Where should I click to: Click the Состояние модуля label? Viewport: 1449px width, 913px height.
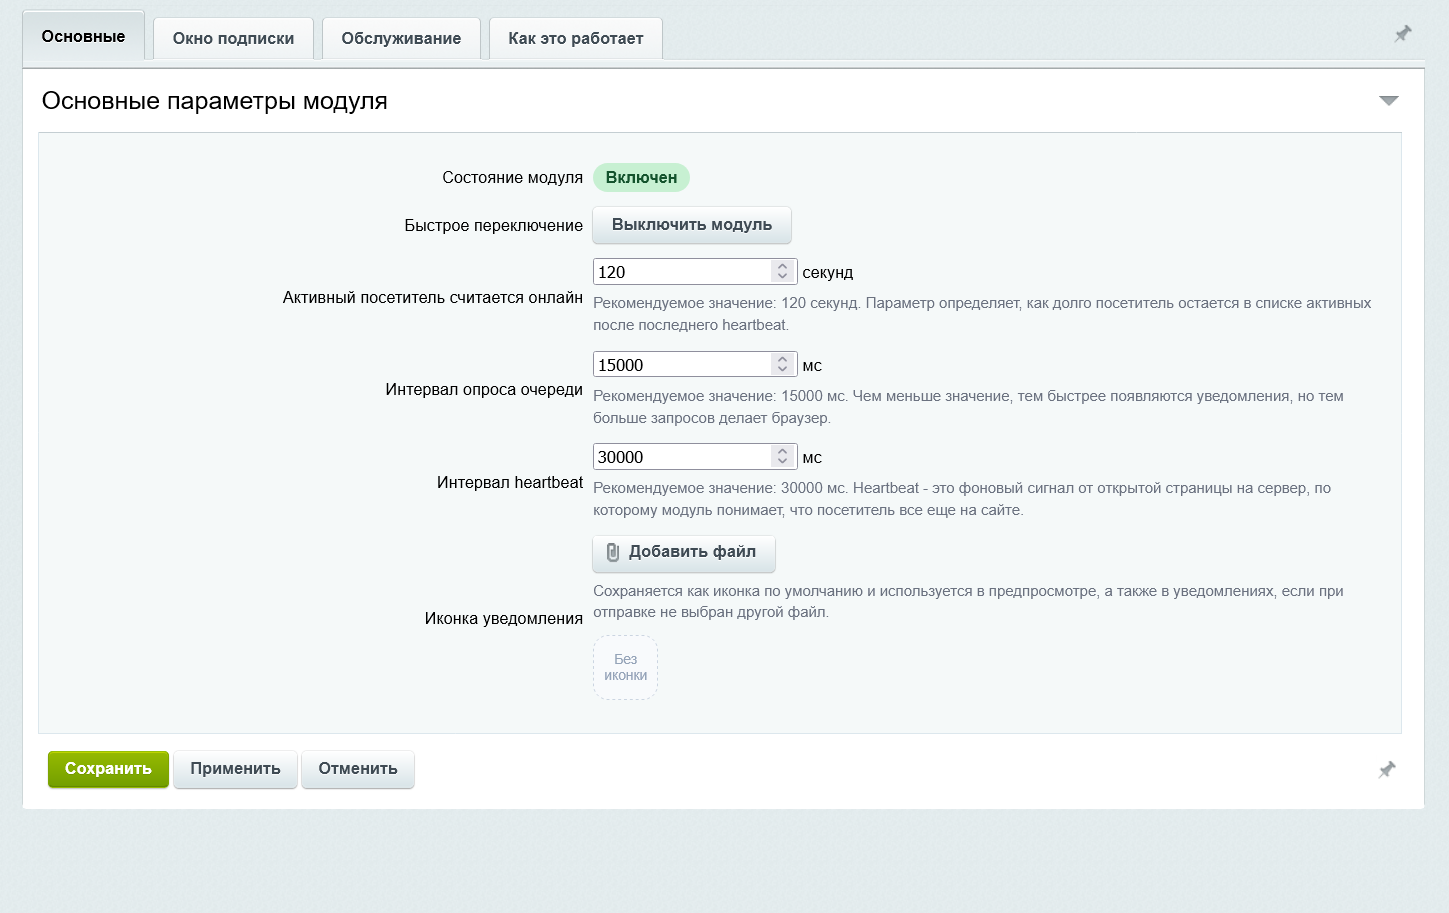coord(512,177)
